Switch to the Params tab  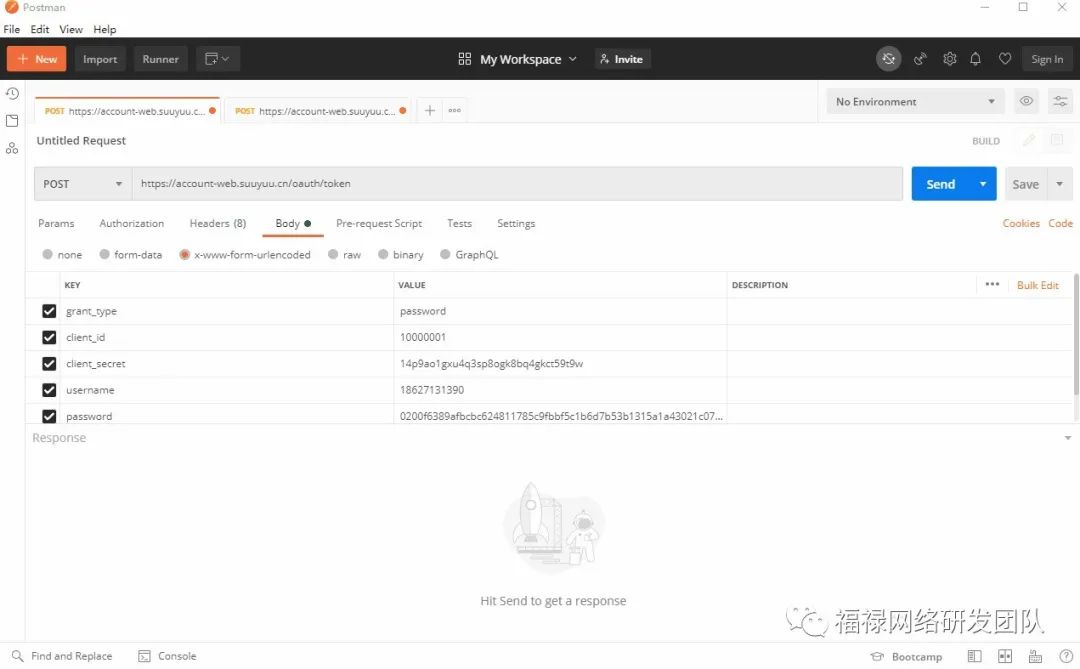[56, 223]
